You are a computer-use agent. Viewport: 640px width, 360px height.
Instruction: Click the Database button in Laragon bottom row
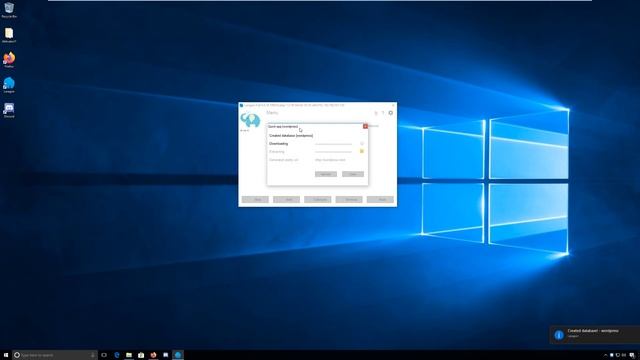click(318, 200)
